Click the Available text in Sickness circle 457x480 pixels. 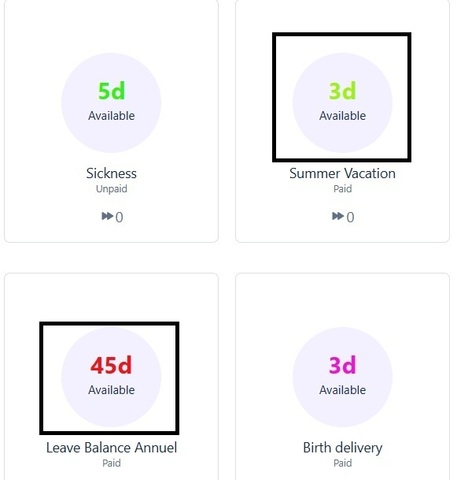tap(111, 116)
